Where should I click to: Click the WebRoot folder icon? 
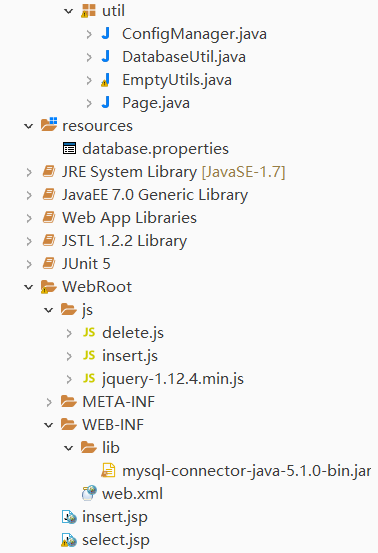tap(48, 287)
